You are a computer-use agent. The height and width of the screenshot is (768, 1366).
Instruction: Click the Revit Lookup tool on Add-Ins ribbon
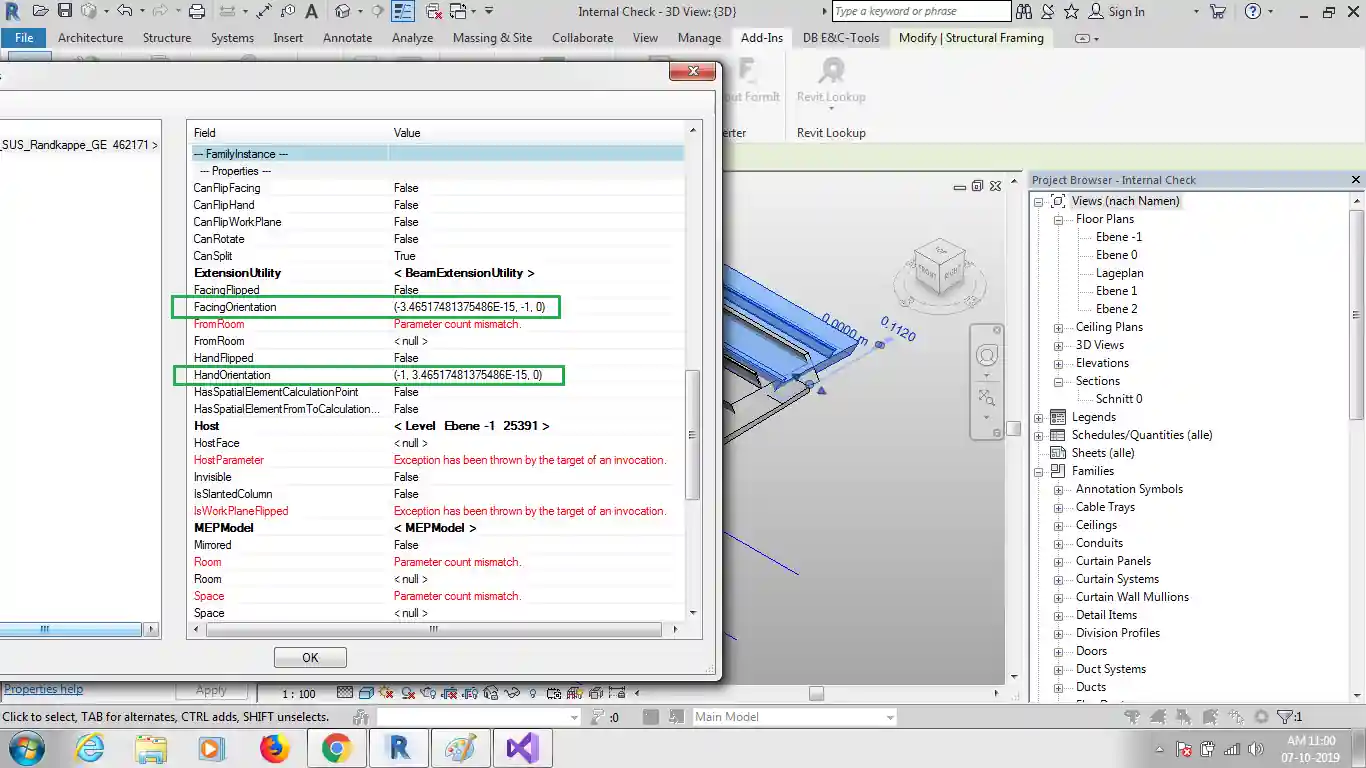pyautogui.click(x=831, y=80)
